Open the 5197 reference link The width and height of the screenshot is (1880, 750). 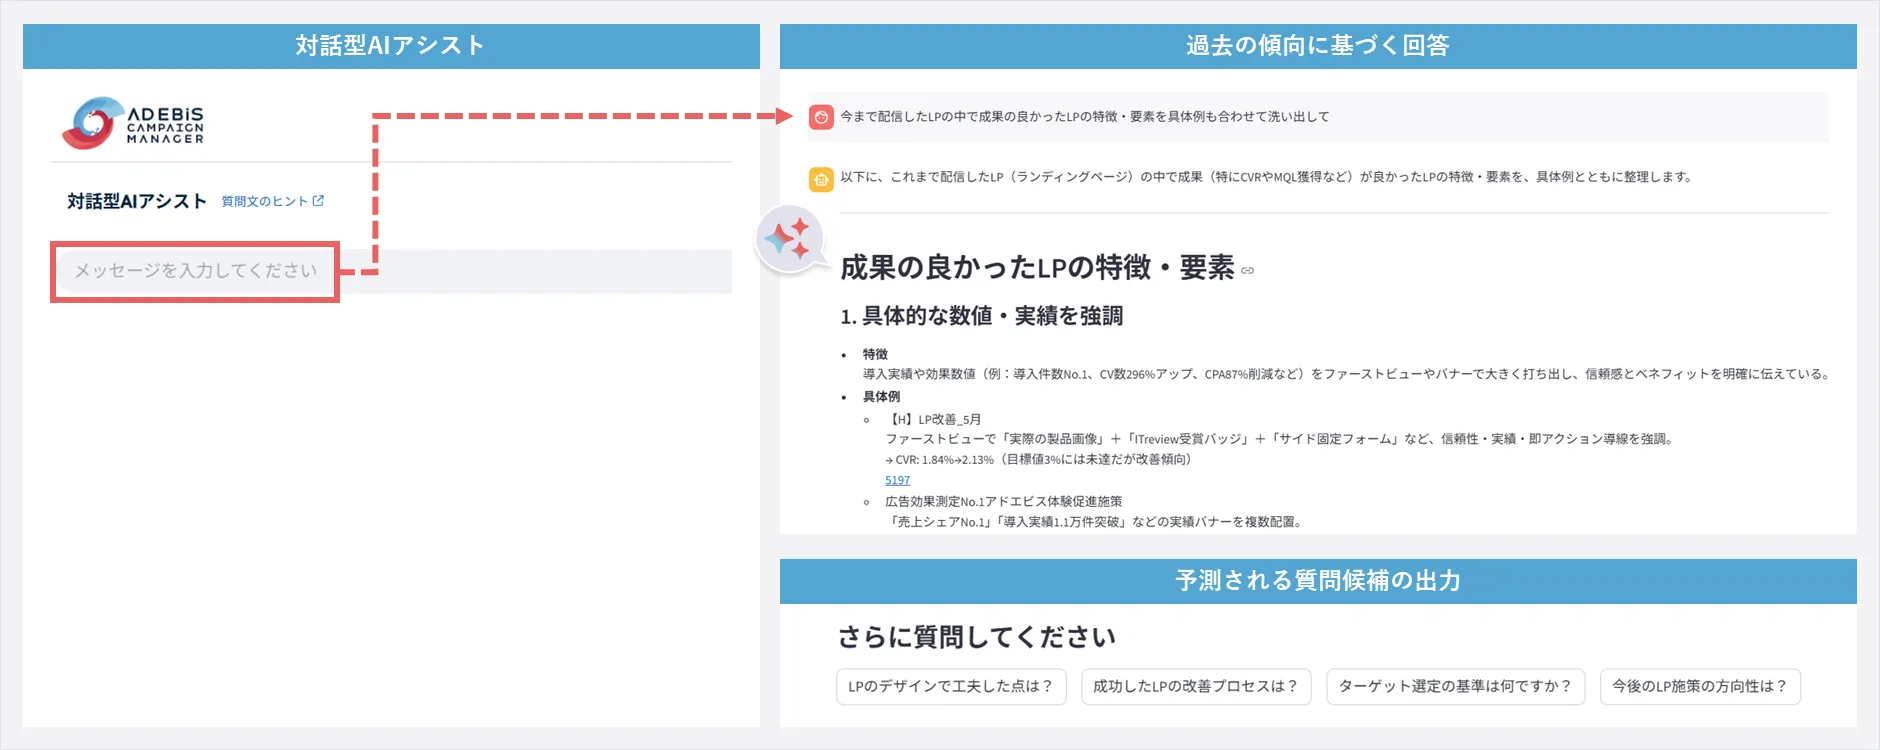click(x=897, y=480)
